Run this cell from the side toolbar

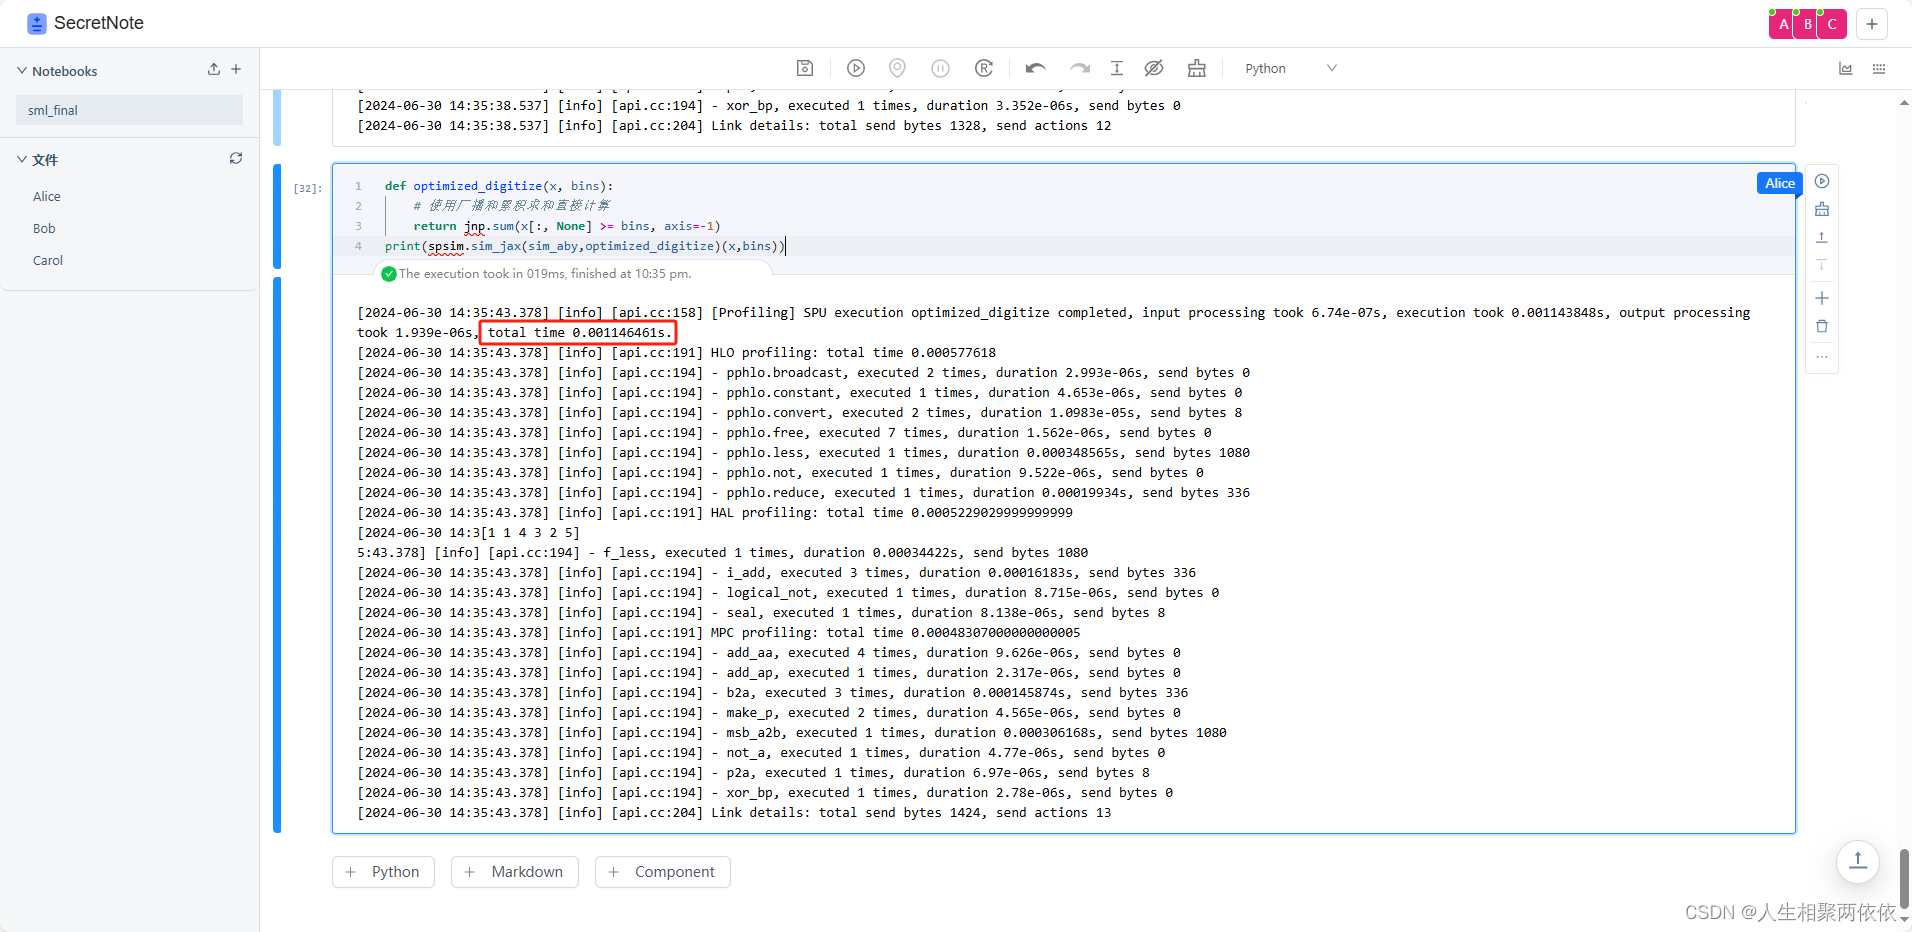click(x=1822, y=181)
